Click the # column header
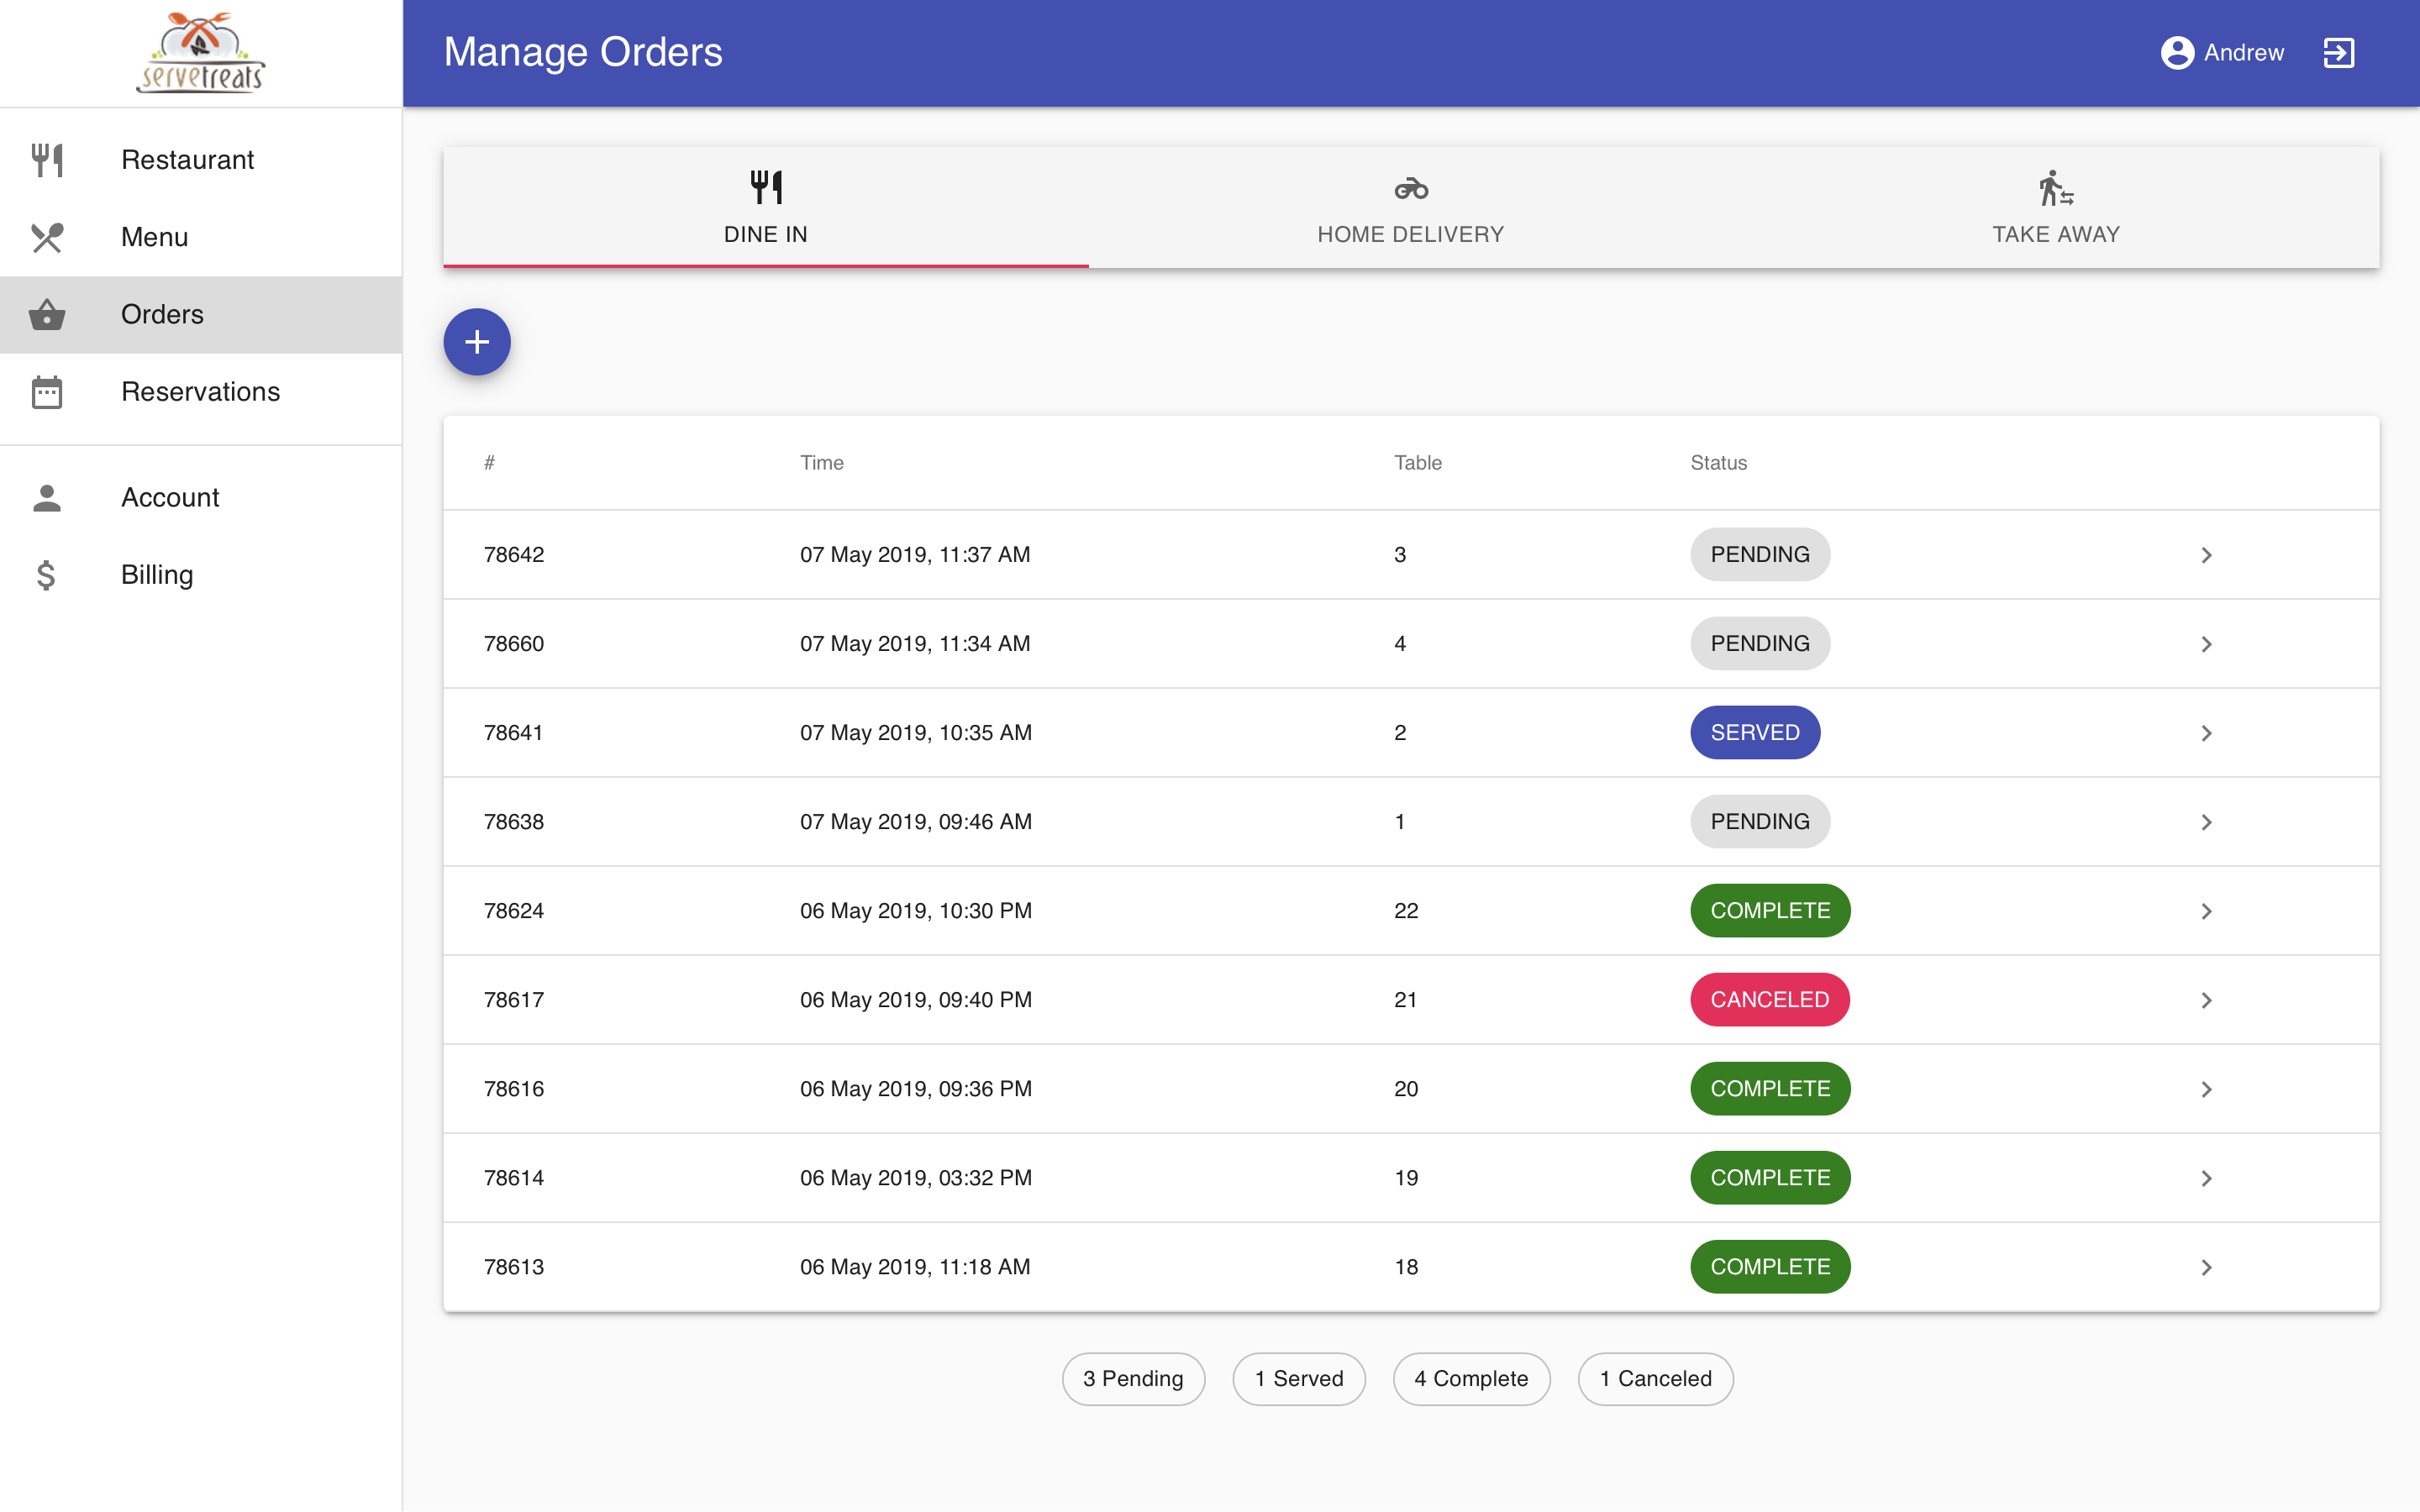Screen dimensions: 2420x1512 tap(489, 463)
